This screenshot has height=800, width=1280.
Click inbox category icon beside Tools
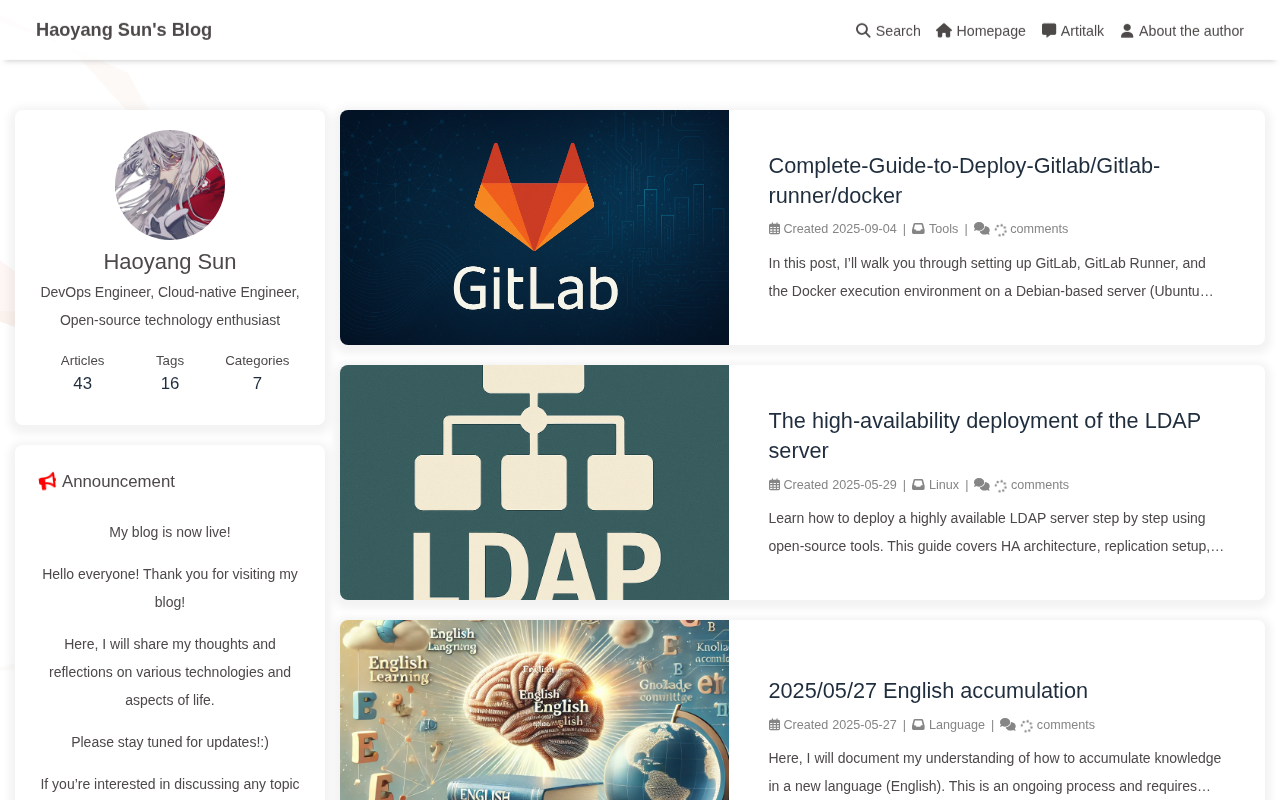coord(918,229)
